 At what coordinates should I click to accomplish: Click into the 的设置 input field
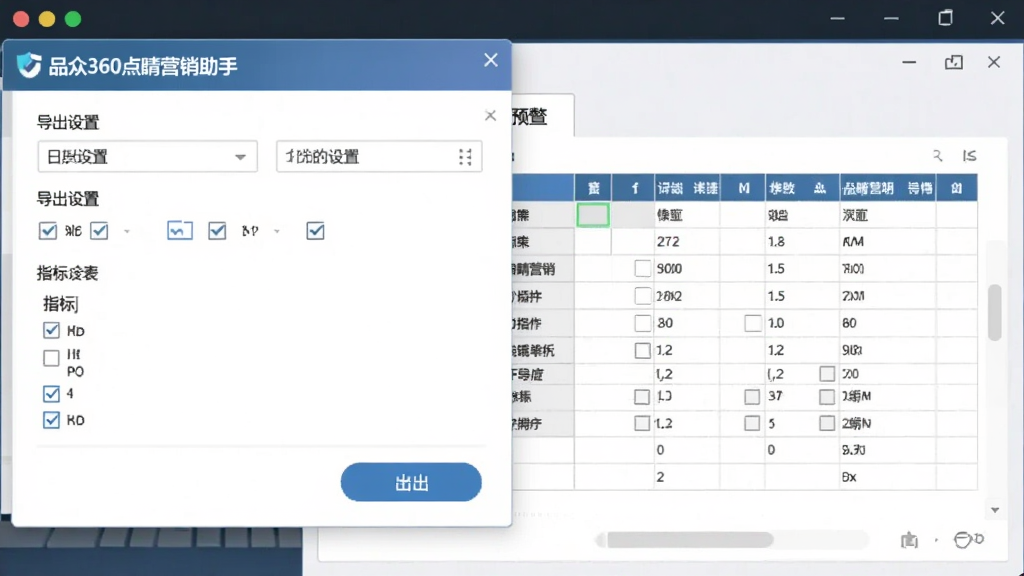(379, 157)
